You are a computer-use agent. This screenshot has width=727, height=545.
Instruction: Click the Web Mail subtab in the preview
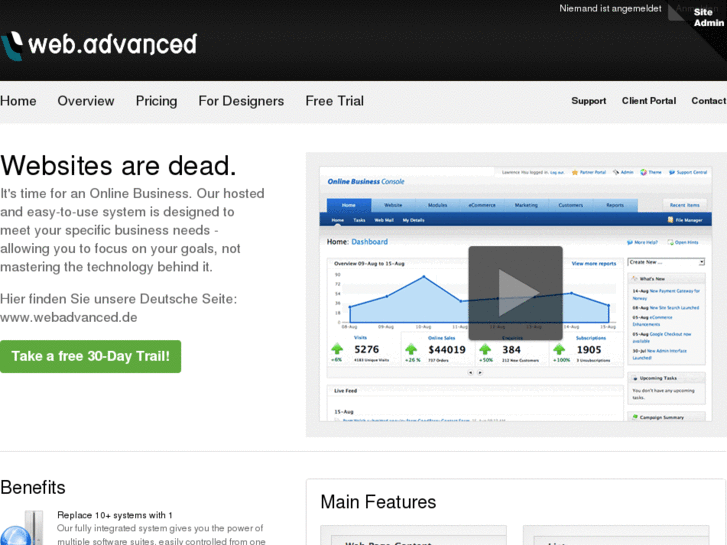pyautogui.click(x=384, y=220)
